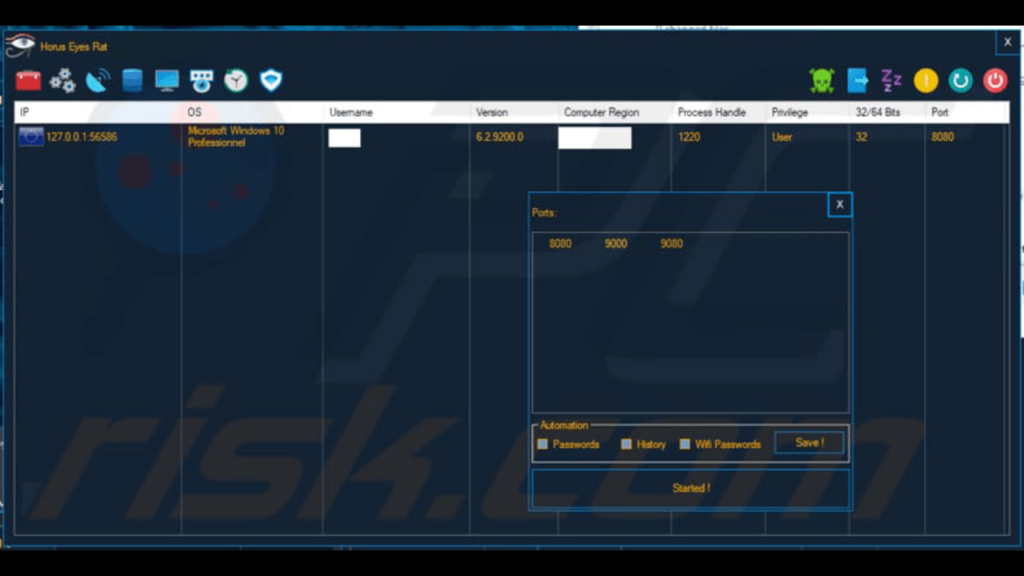Sort by Process Handle column header

point(718,112)
